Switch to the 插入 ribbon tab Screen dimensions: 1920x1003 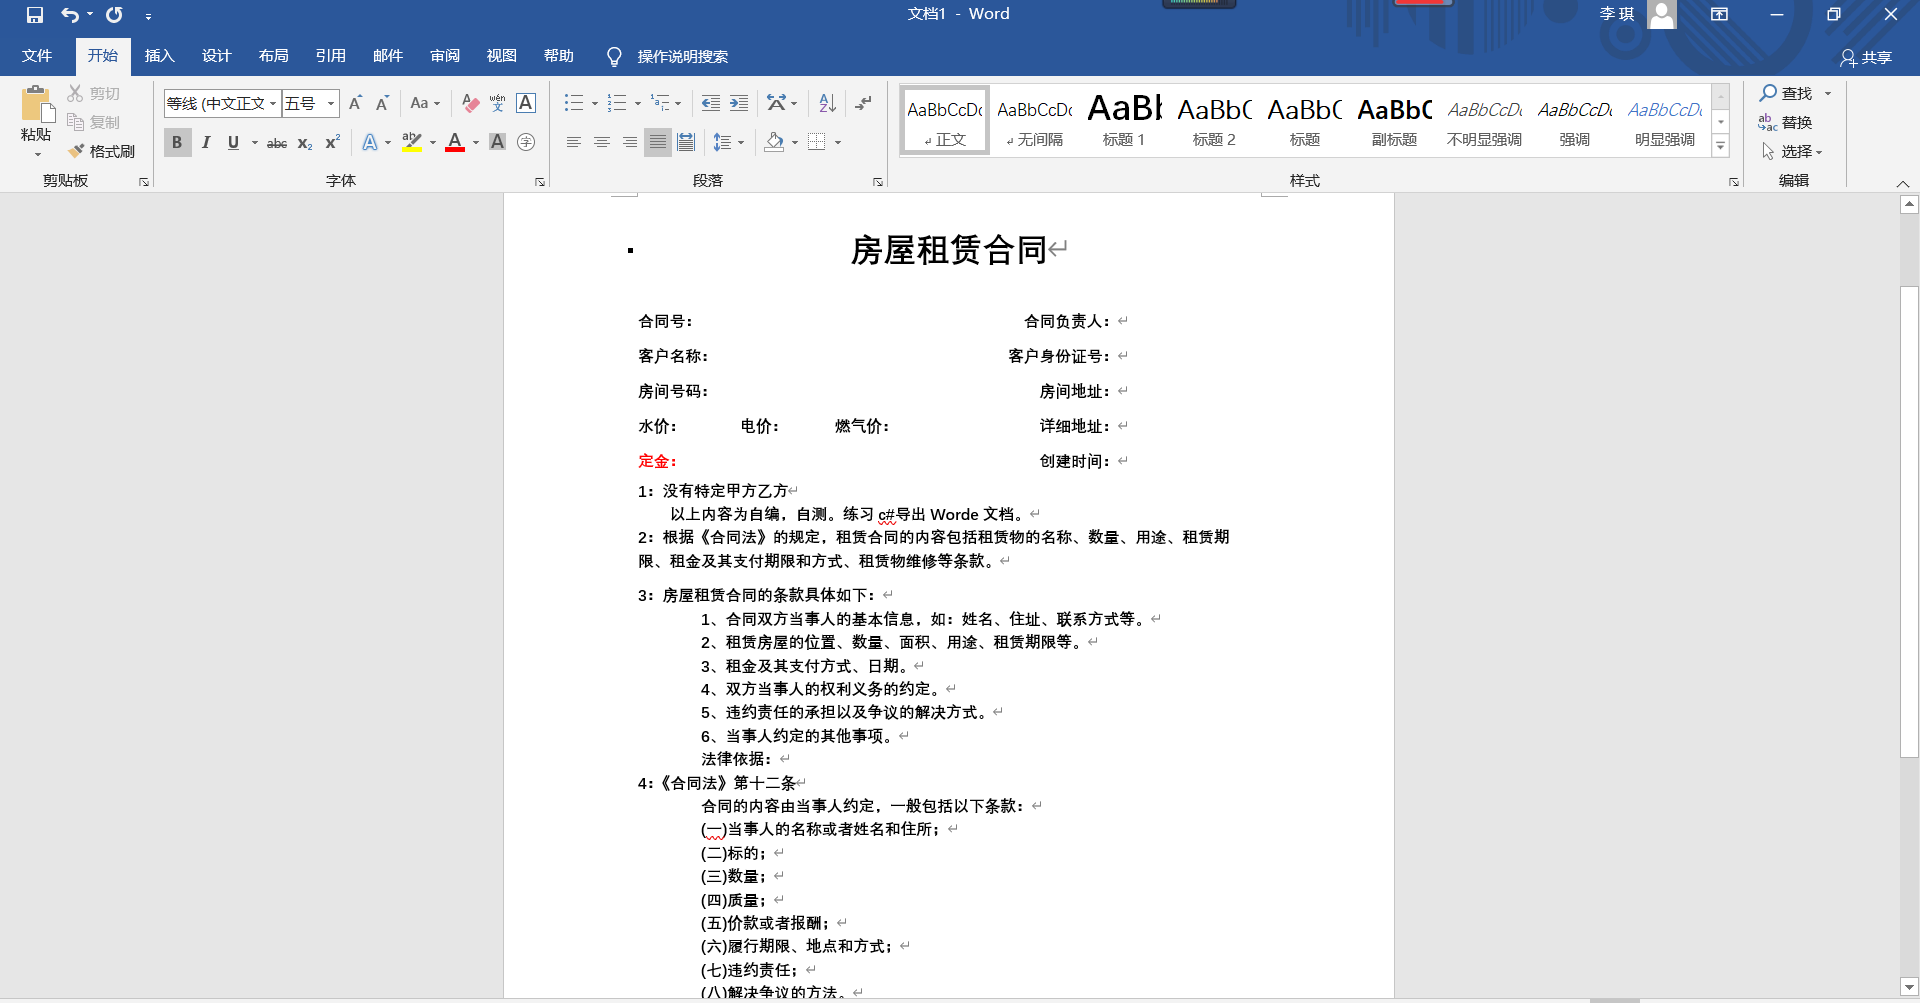(159, 56)
